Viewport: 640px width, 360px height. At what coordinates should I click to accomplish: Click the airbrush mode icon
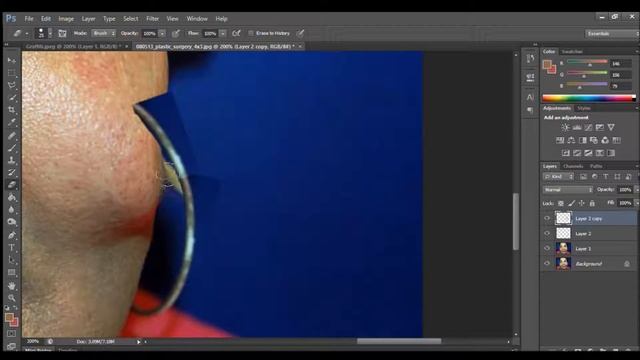(x=236, y=33)
